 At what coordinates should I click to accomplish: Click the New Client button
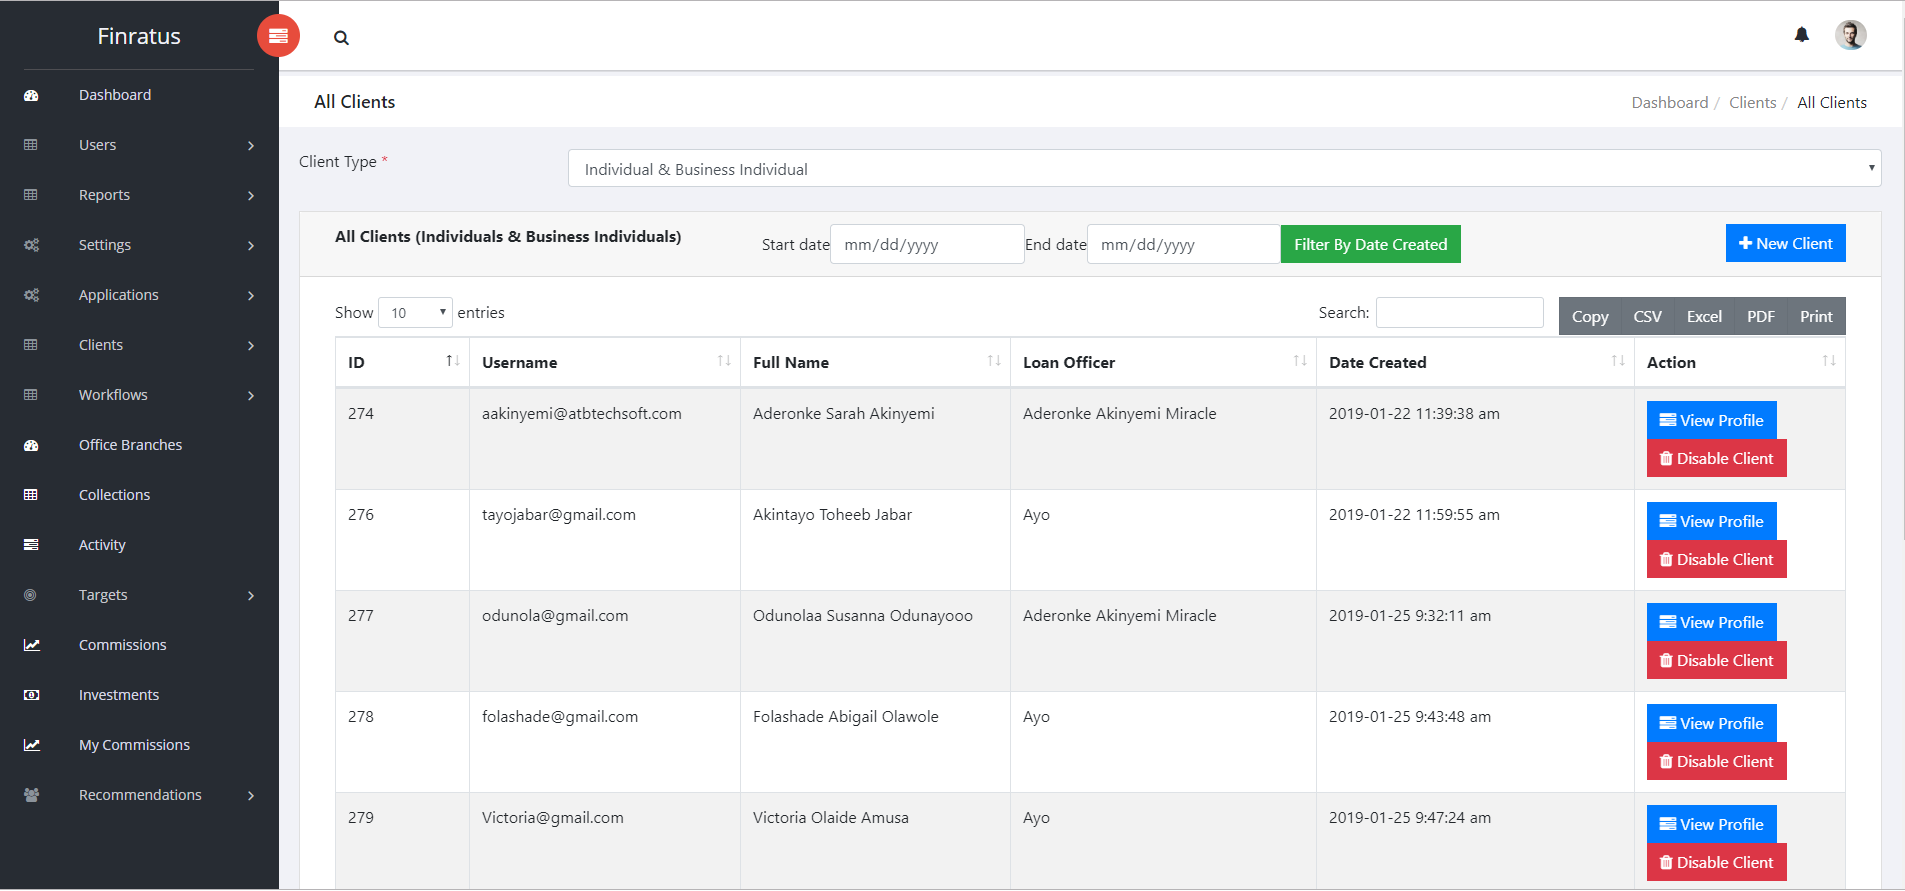point(1785,244)
